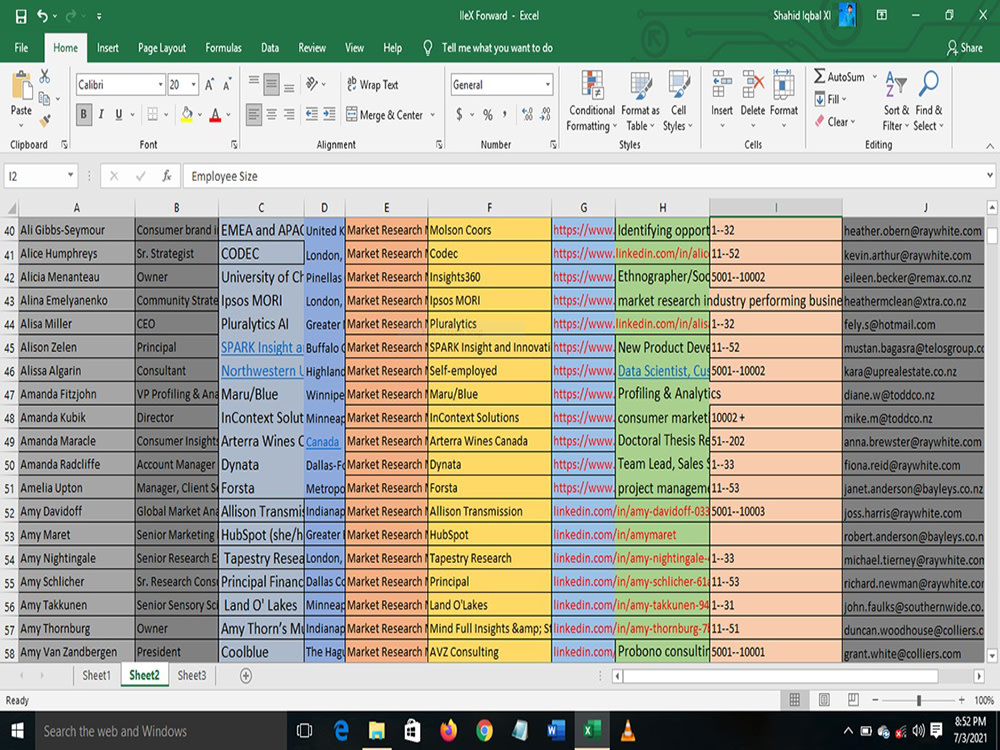Open Format as Table
This screenshot has height=750, width=1000.
click(640, 101)
